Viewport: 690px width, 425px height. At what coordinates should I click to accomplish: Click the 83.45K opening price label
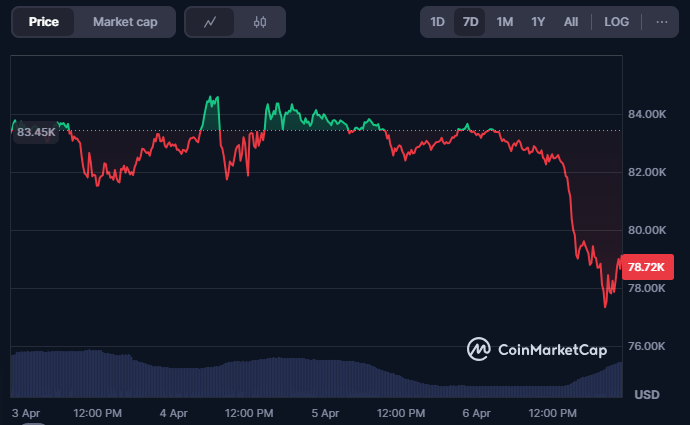(x=37, y=132)
